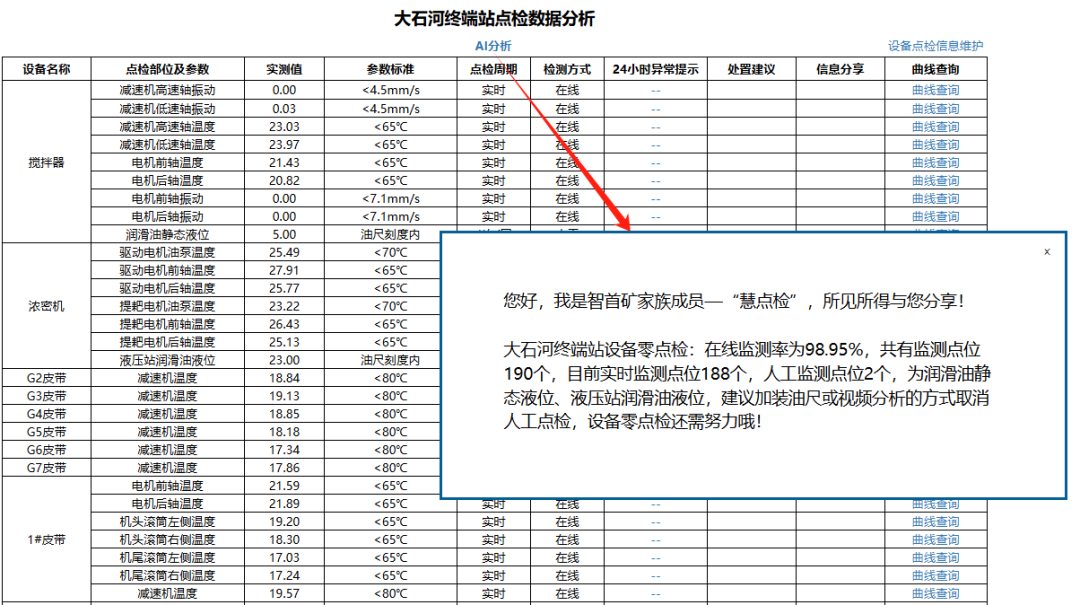This screenshot has height=605, width=1080.
Task: Open 曲线查询 for 机头滚筒左侧温度 row
Action: pyautogui.click(x=935, y=522)
